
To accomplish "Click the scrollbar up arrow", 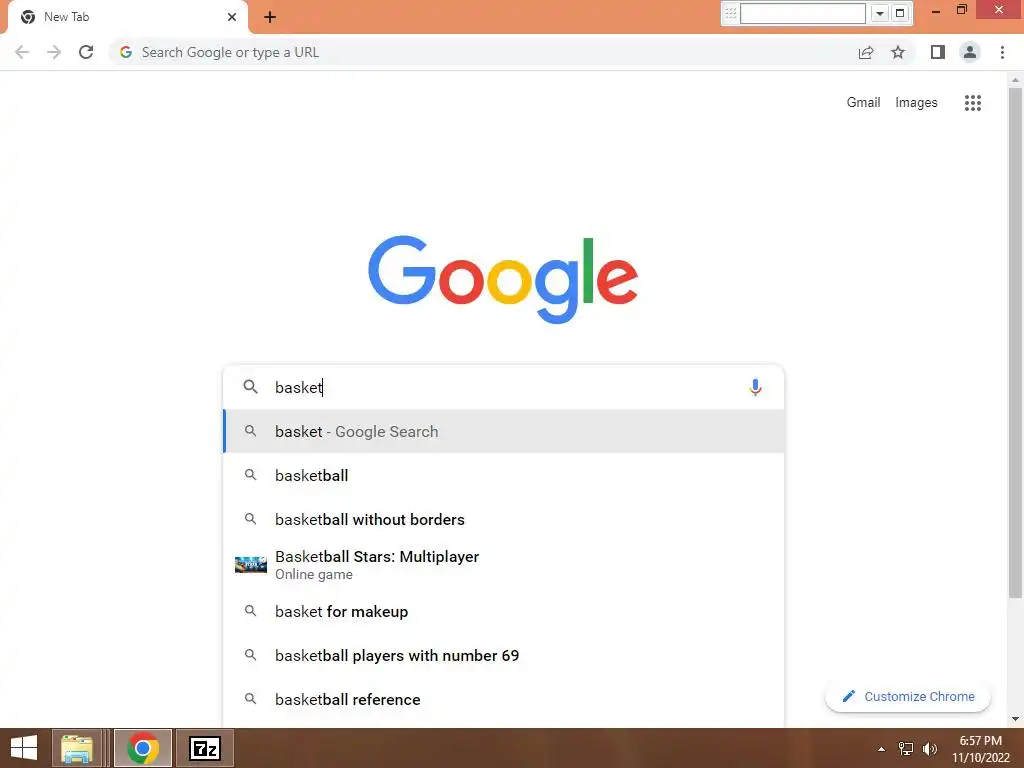I will (1014, 80).
